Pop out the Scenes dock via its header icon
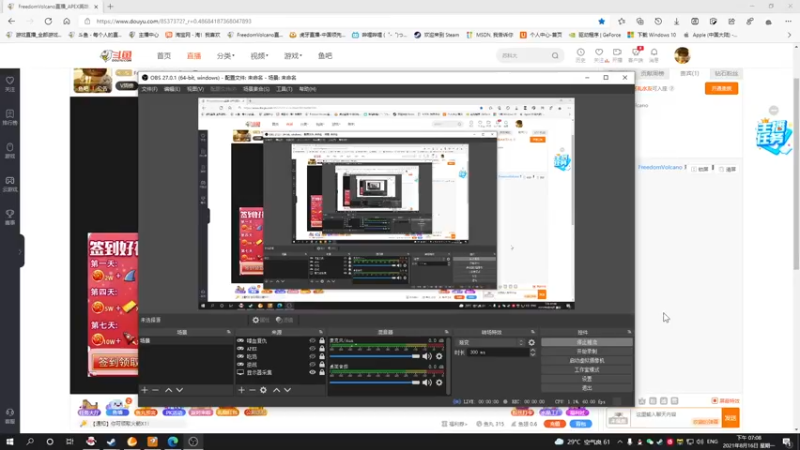Screen dimensions: 800x450 point(229,332)
